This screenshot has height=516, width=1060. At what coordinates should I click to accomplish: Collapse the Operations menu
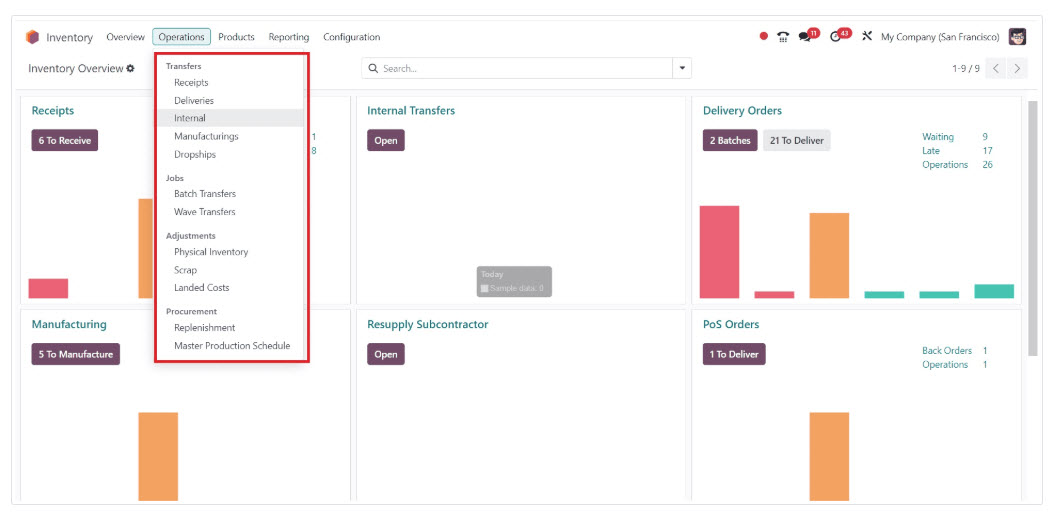click(181, 37)
